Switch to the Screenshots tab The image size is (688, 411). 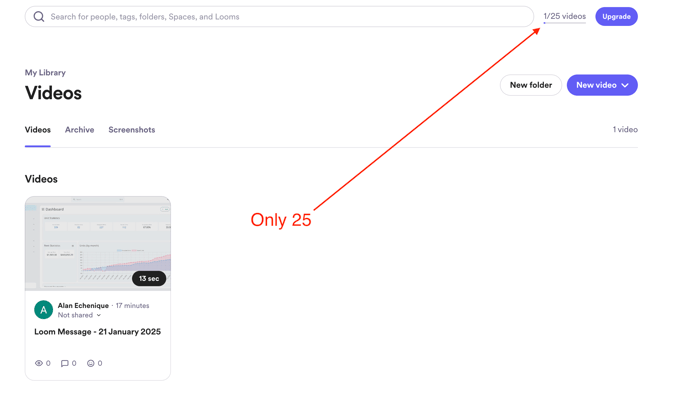click(132, 130)
